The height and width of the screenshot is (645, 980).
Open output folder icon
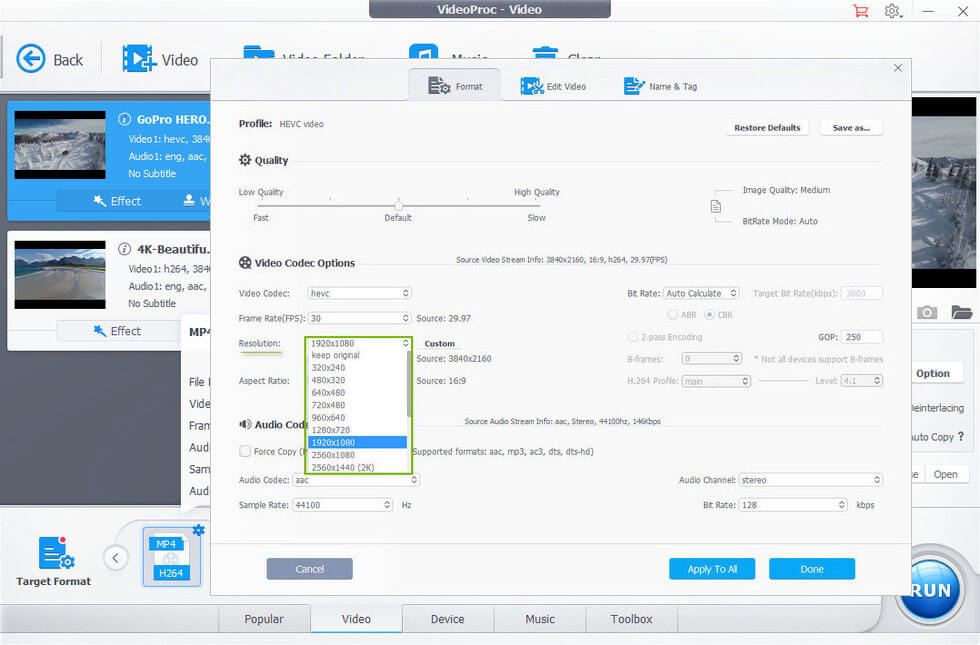[961, 312]
